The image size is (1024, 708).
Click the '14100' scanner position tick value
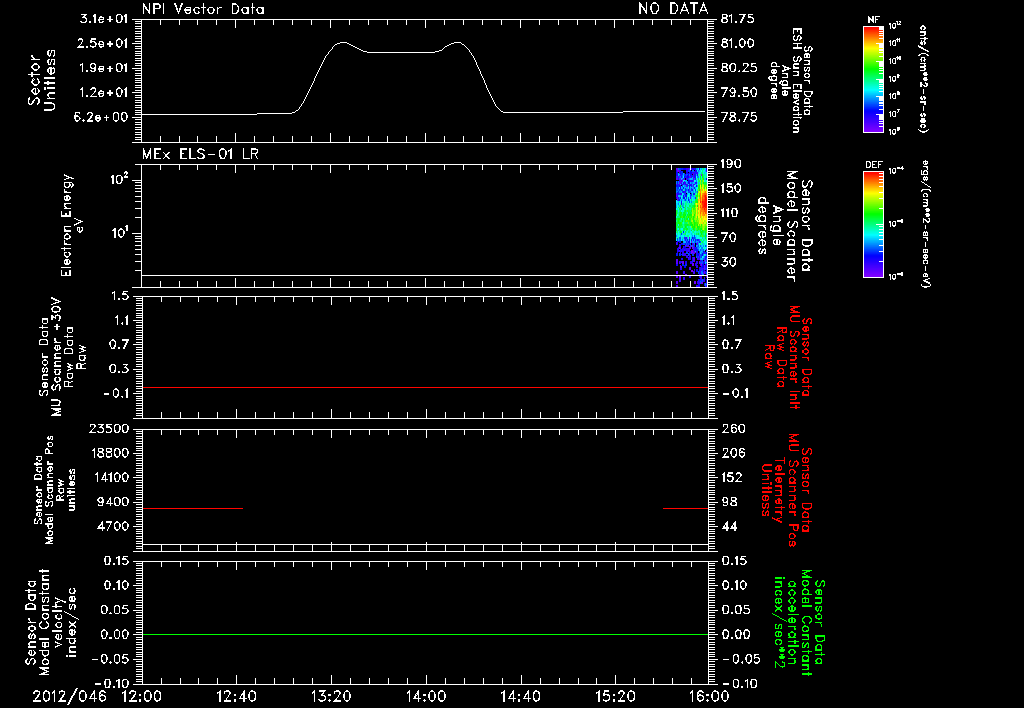[109, 477]
